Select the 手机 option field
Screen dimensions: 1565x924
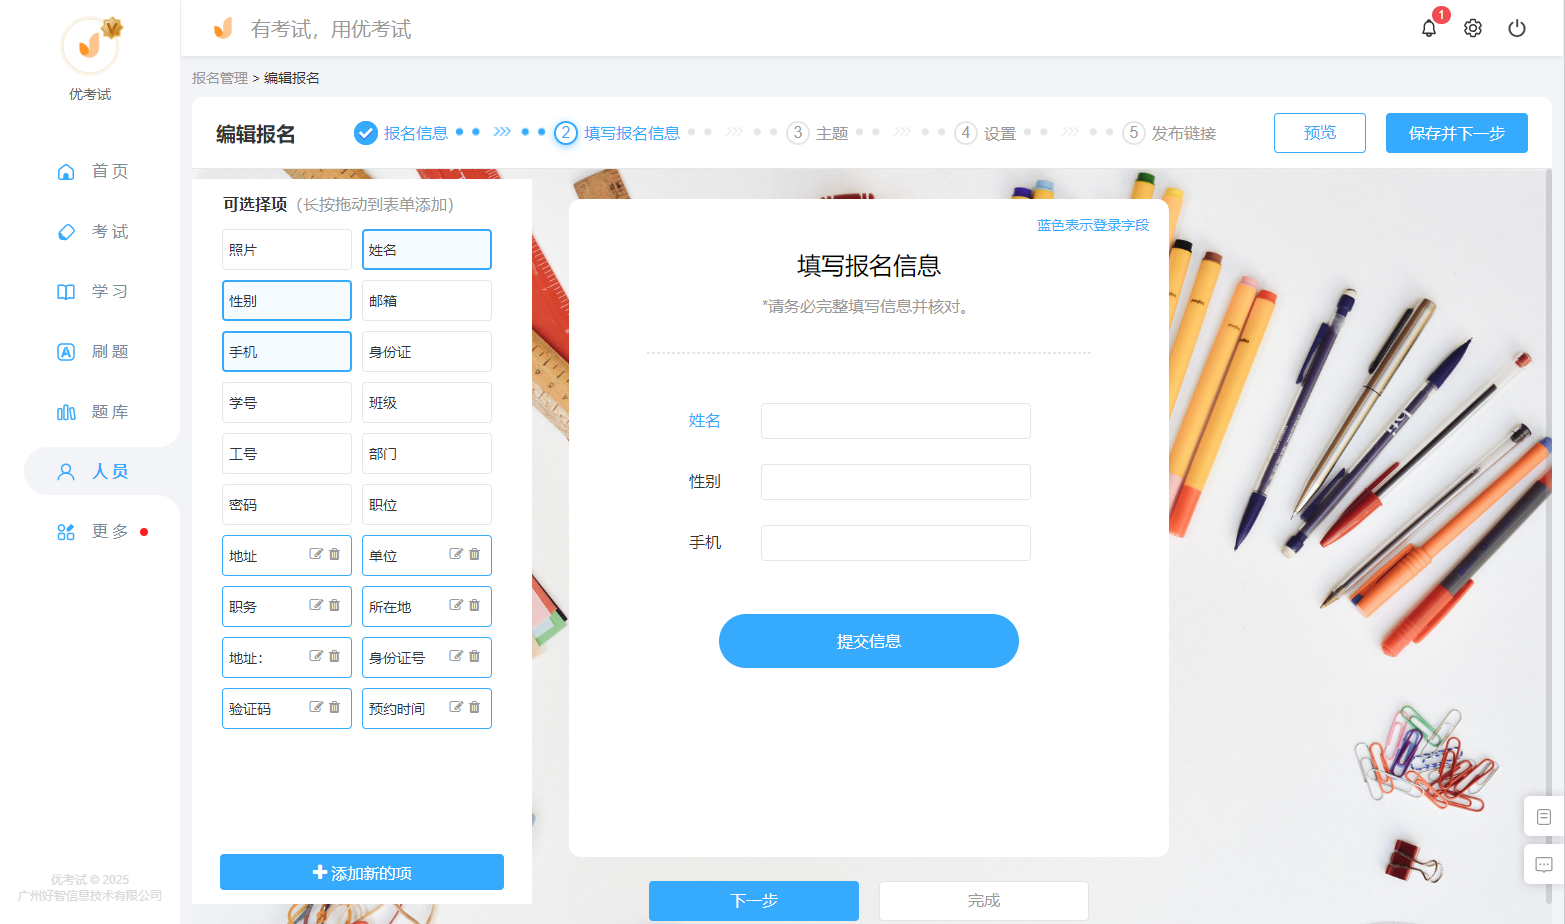[x=287, y=351]
